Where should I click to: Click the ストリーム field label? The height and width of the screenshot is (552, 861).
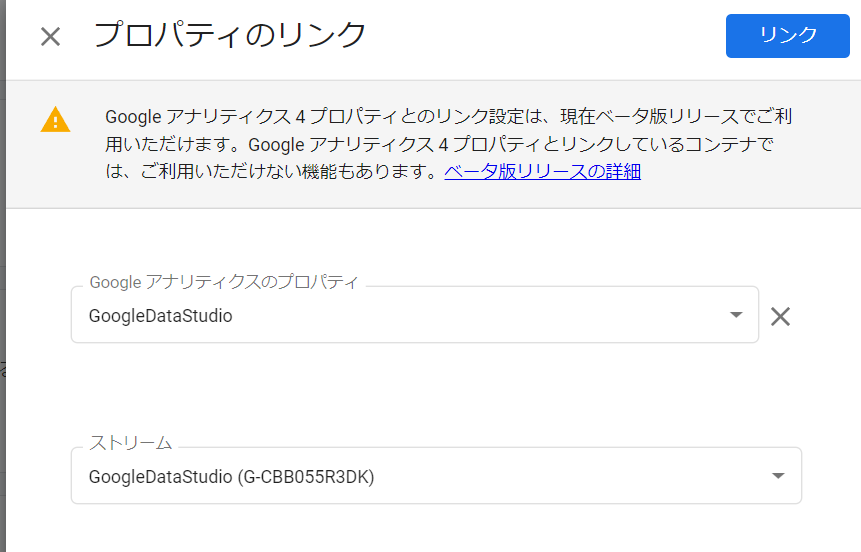tap(131, 443)
